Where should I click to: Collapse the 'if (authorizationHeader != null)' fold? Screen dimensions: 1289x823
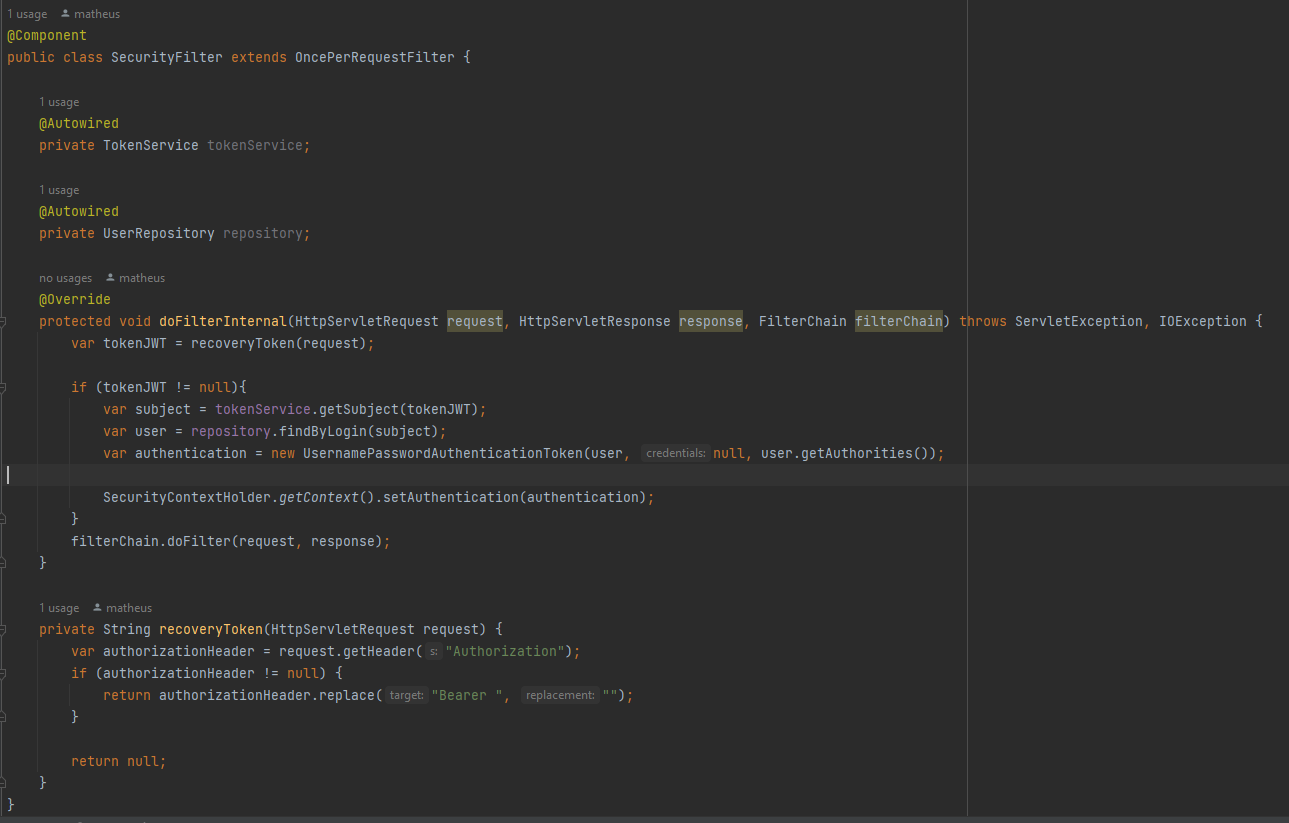point(3,673)
